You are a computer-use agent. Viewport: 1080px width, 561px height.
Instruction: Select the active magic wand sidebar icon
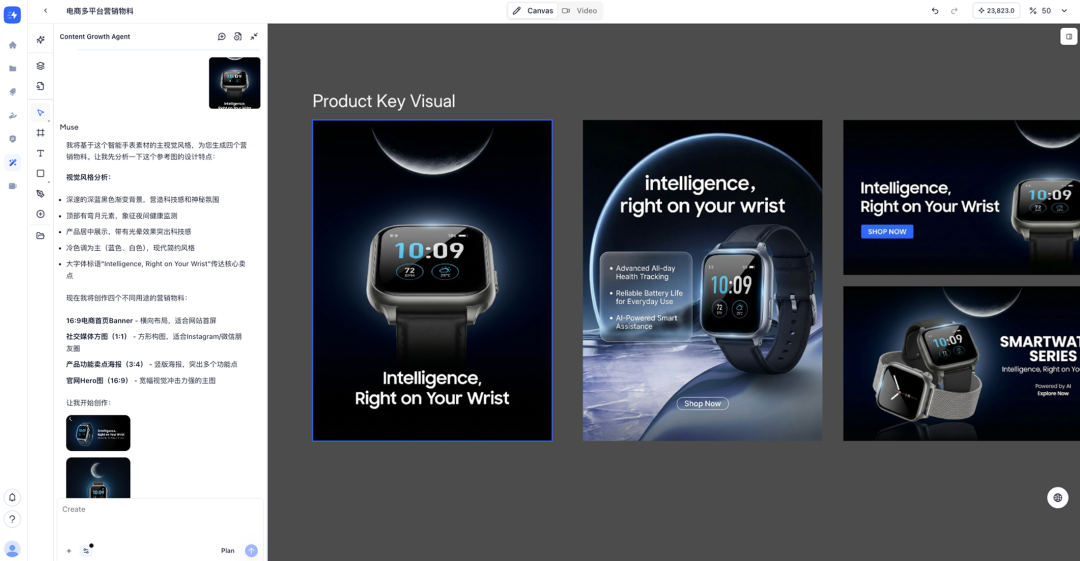(x=12, y=163)
